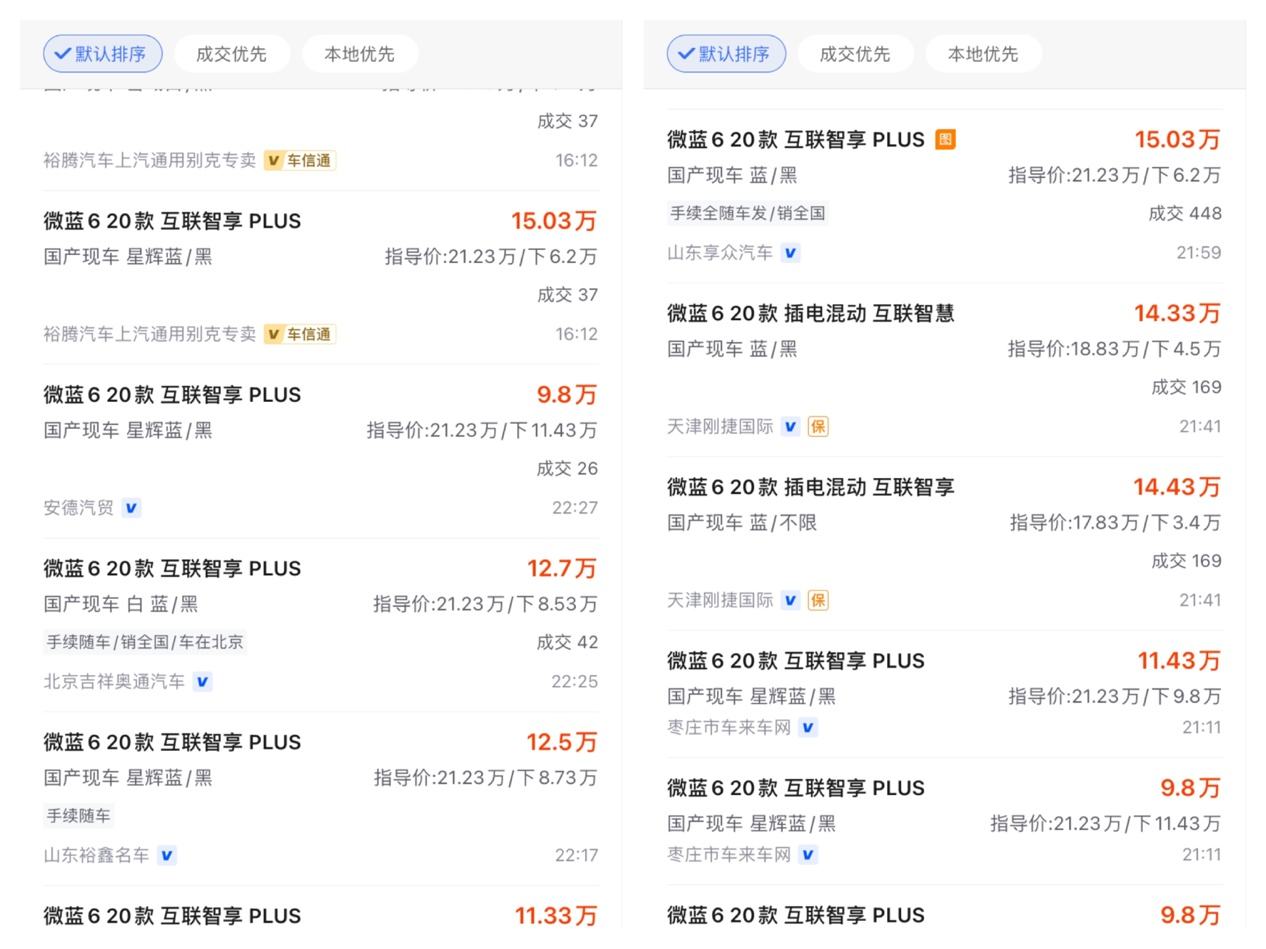Tap the 14.33万 price

[1177, 314]
